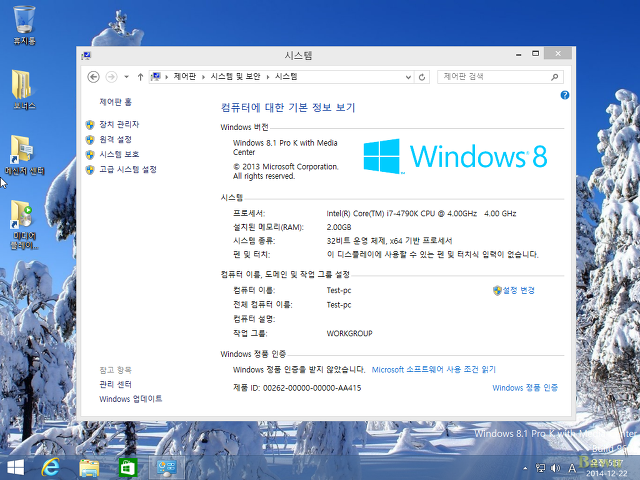Viewport: 640px width, 480px height.
Task: Go up one level with the Up arrow
Action: coord(140,77)
